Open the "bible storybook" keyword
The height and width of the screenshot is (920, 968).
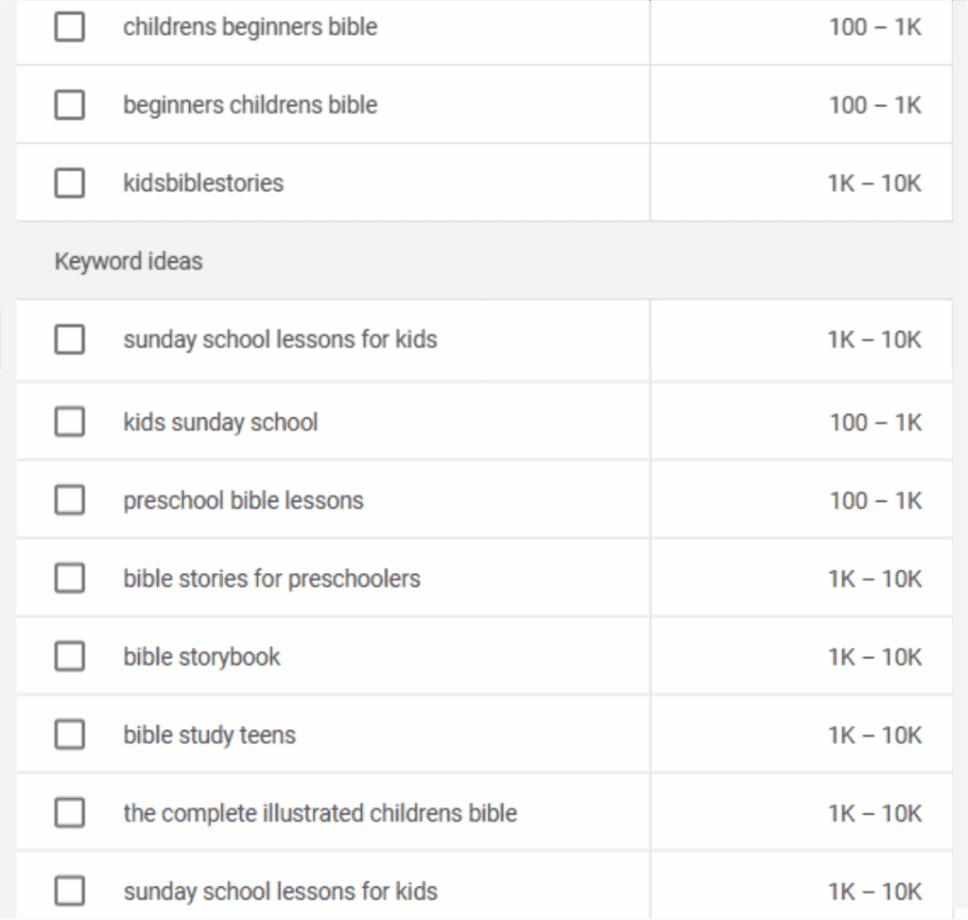pyautogui.click(x=202, y=657)
